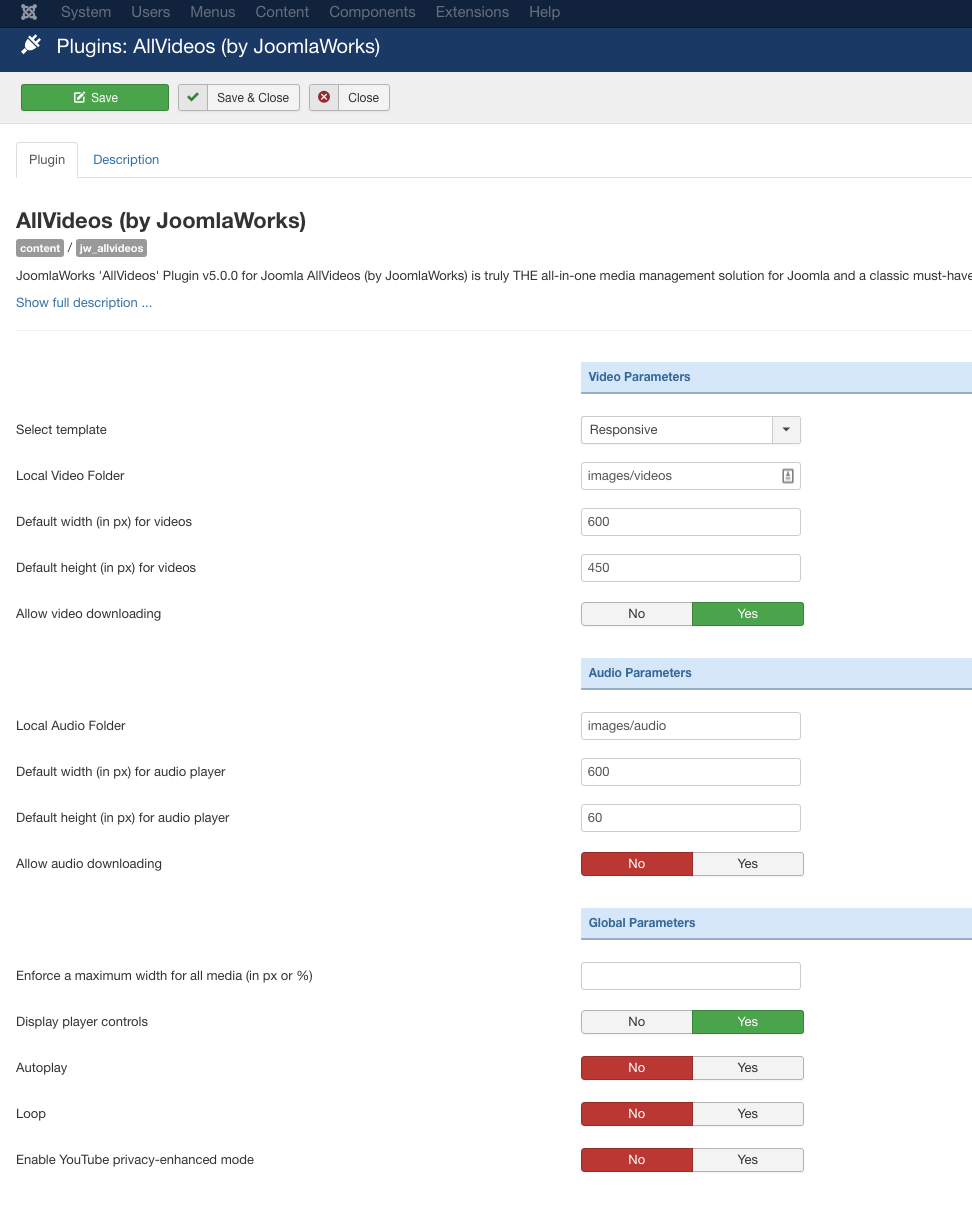
Task: Enable YouTube privacy-enhanced mode with Yes
Action: (x=748, y=1160)
